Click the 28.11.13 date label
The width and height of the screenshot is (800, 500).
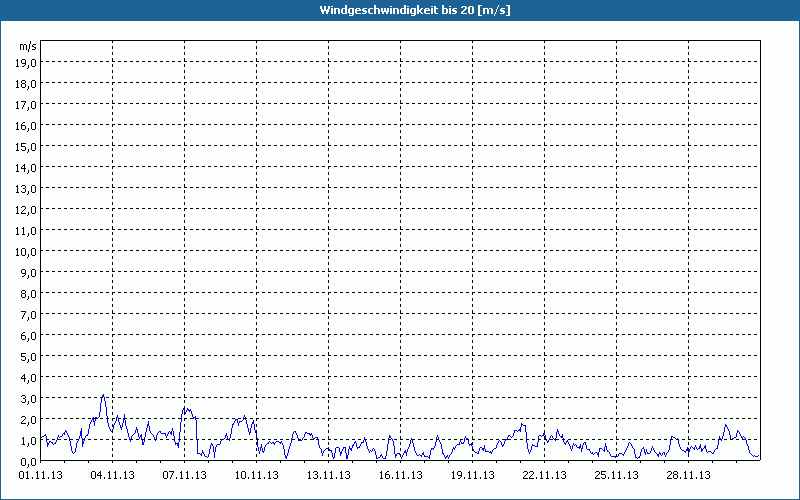(688, 476)
